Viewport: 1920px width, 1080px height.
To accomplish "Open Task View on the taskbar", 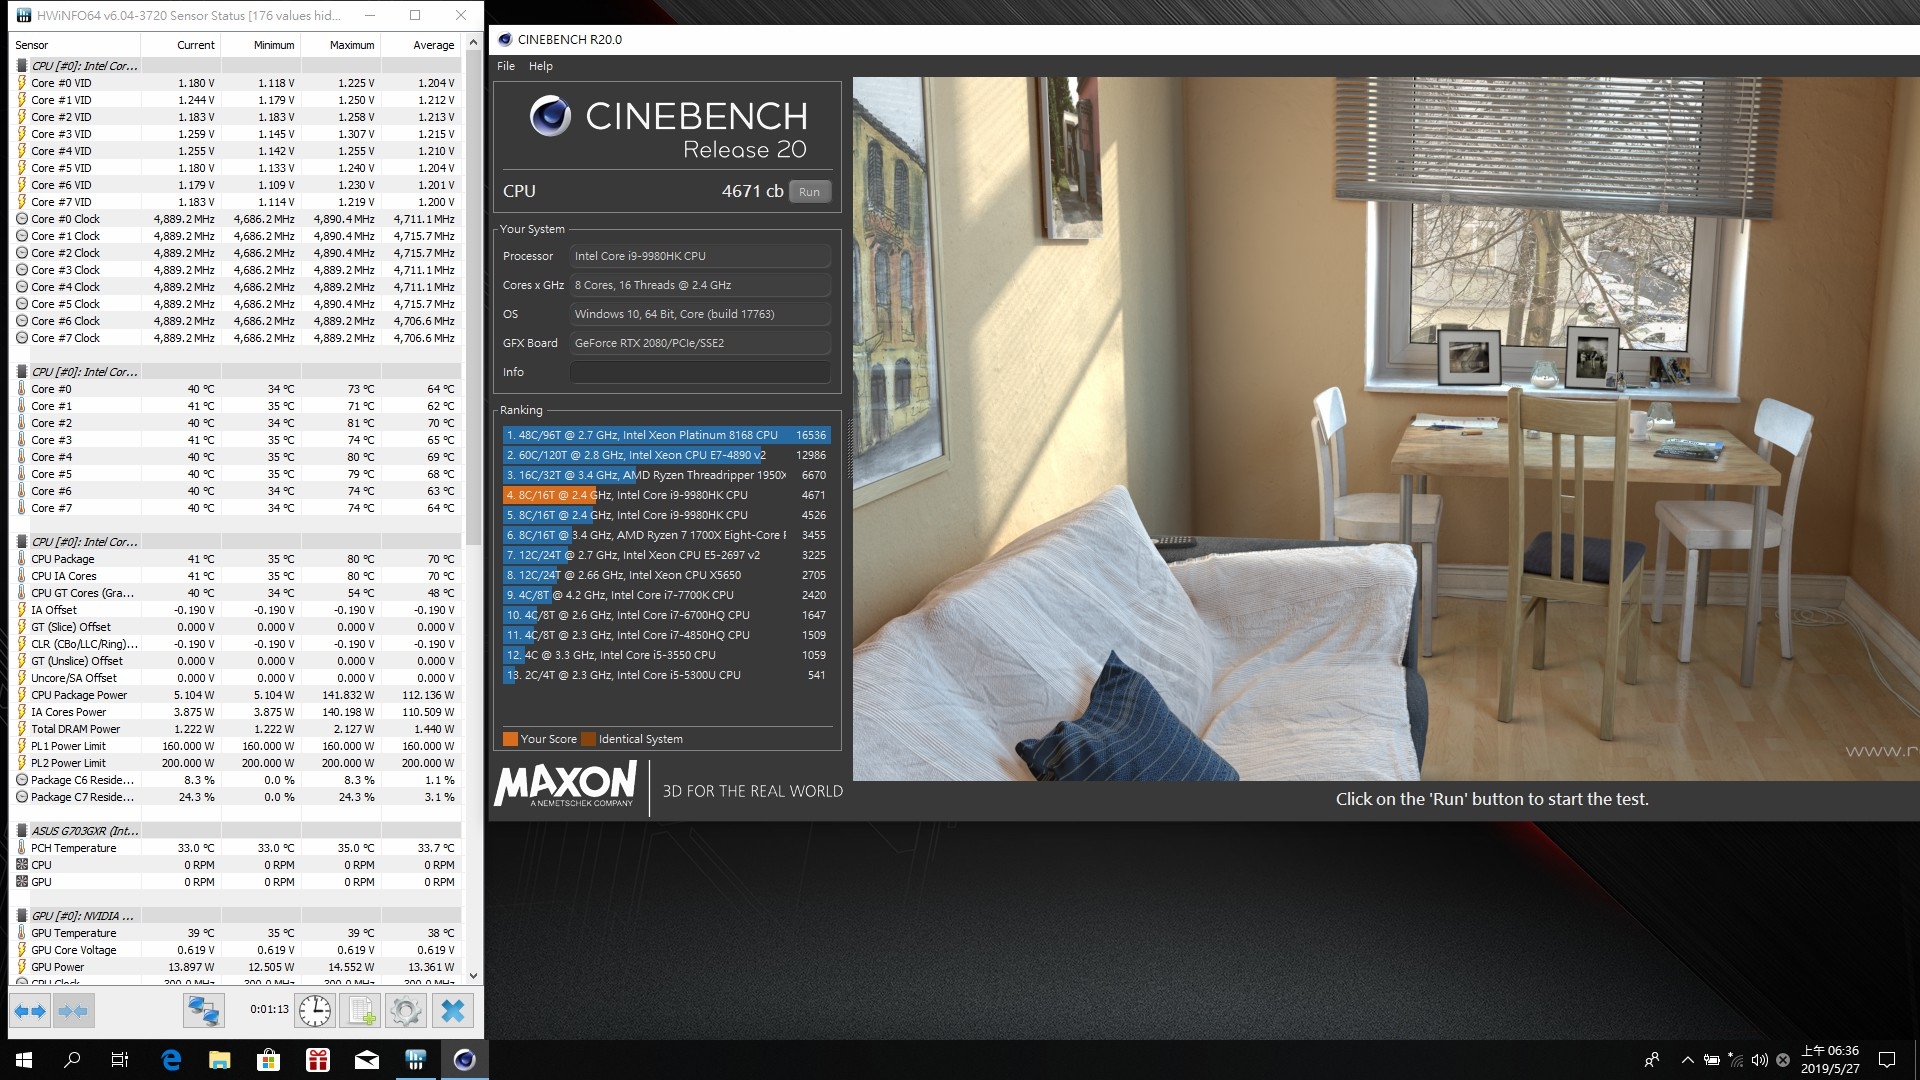I will coord(120,1060).
